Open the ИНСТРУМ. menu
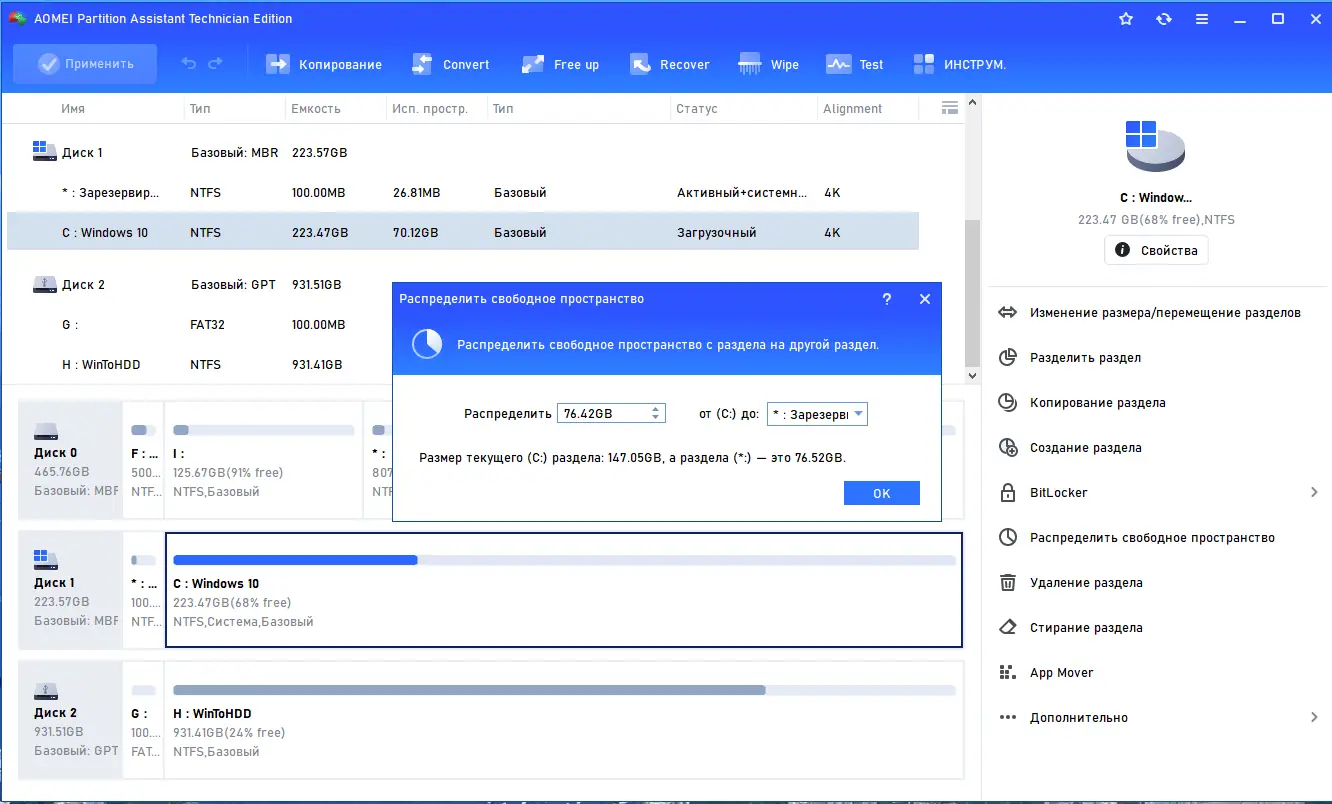Screen dimensions: 1332x804 [x=960, y=63]
